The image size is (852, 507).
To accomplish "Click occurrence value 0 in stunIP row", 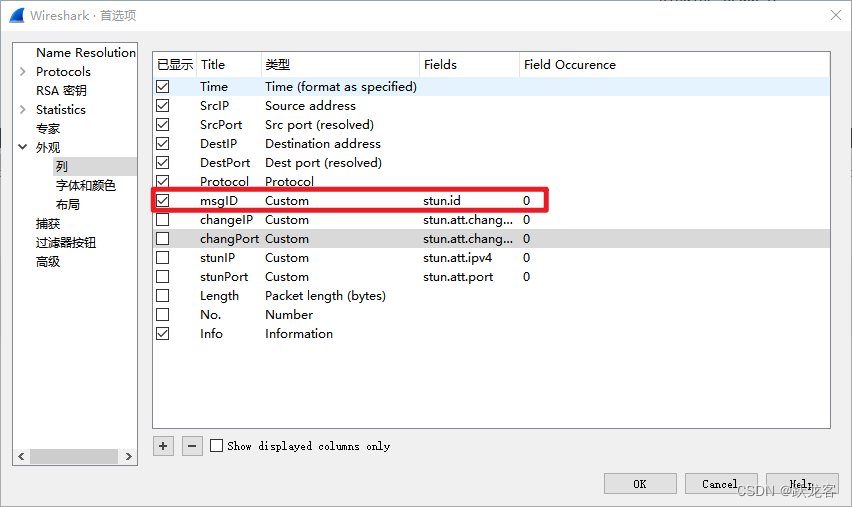I will [x=526, y=258].
